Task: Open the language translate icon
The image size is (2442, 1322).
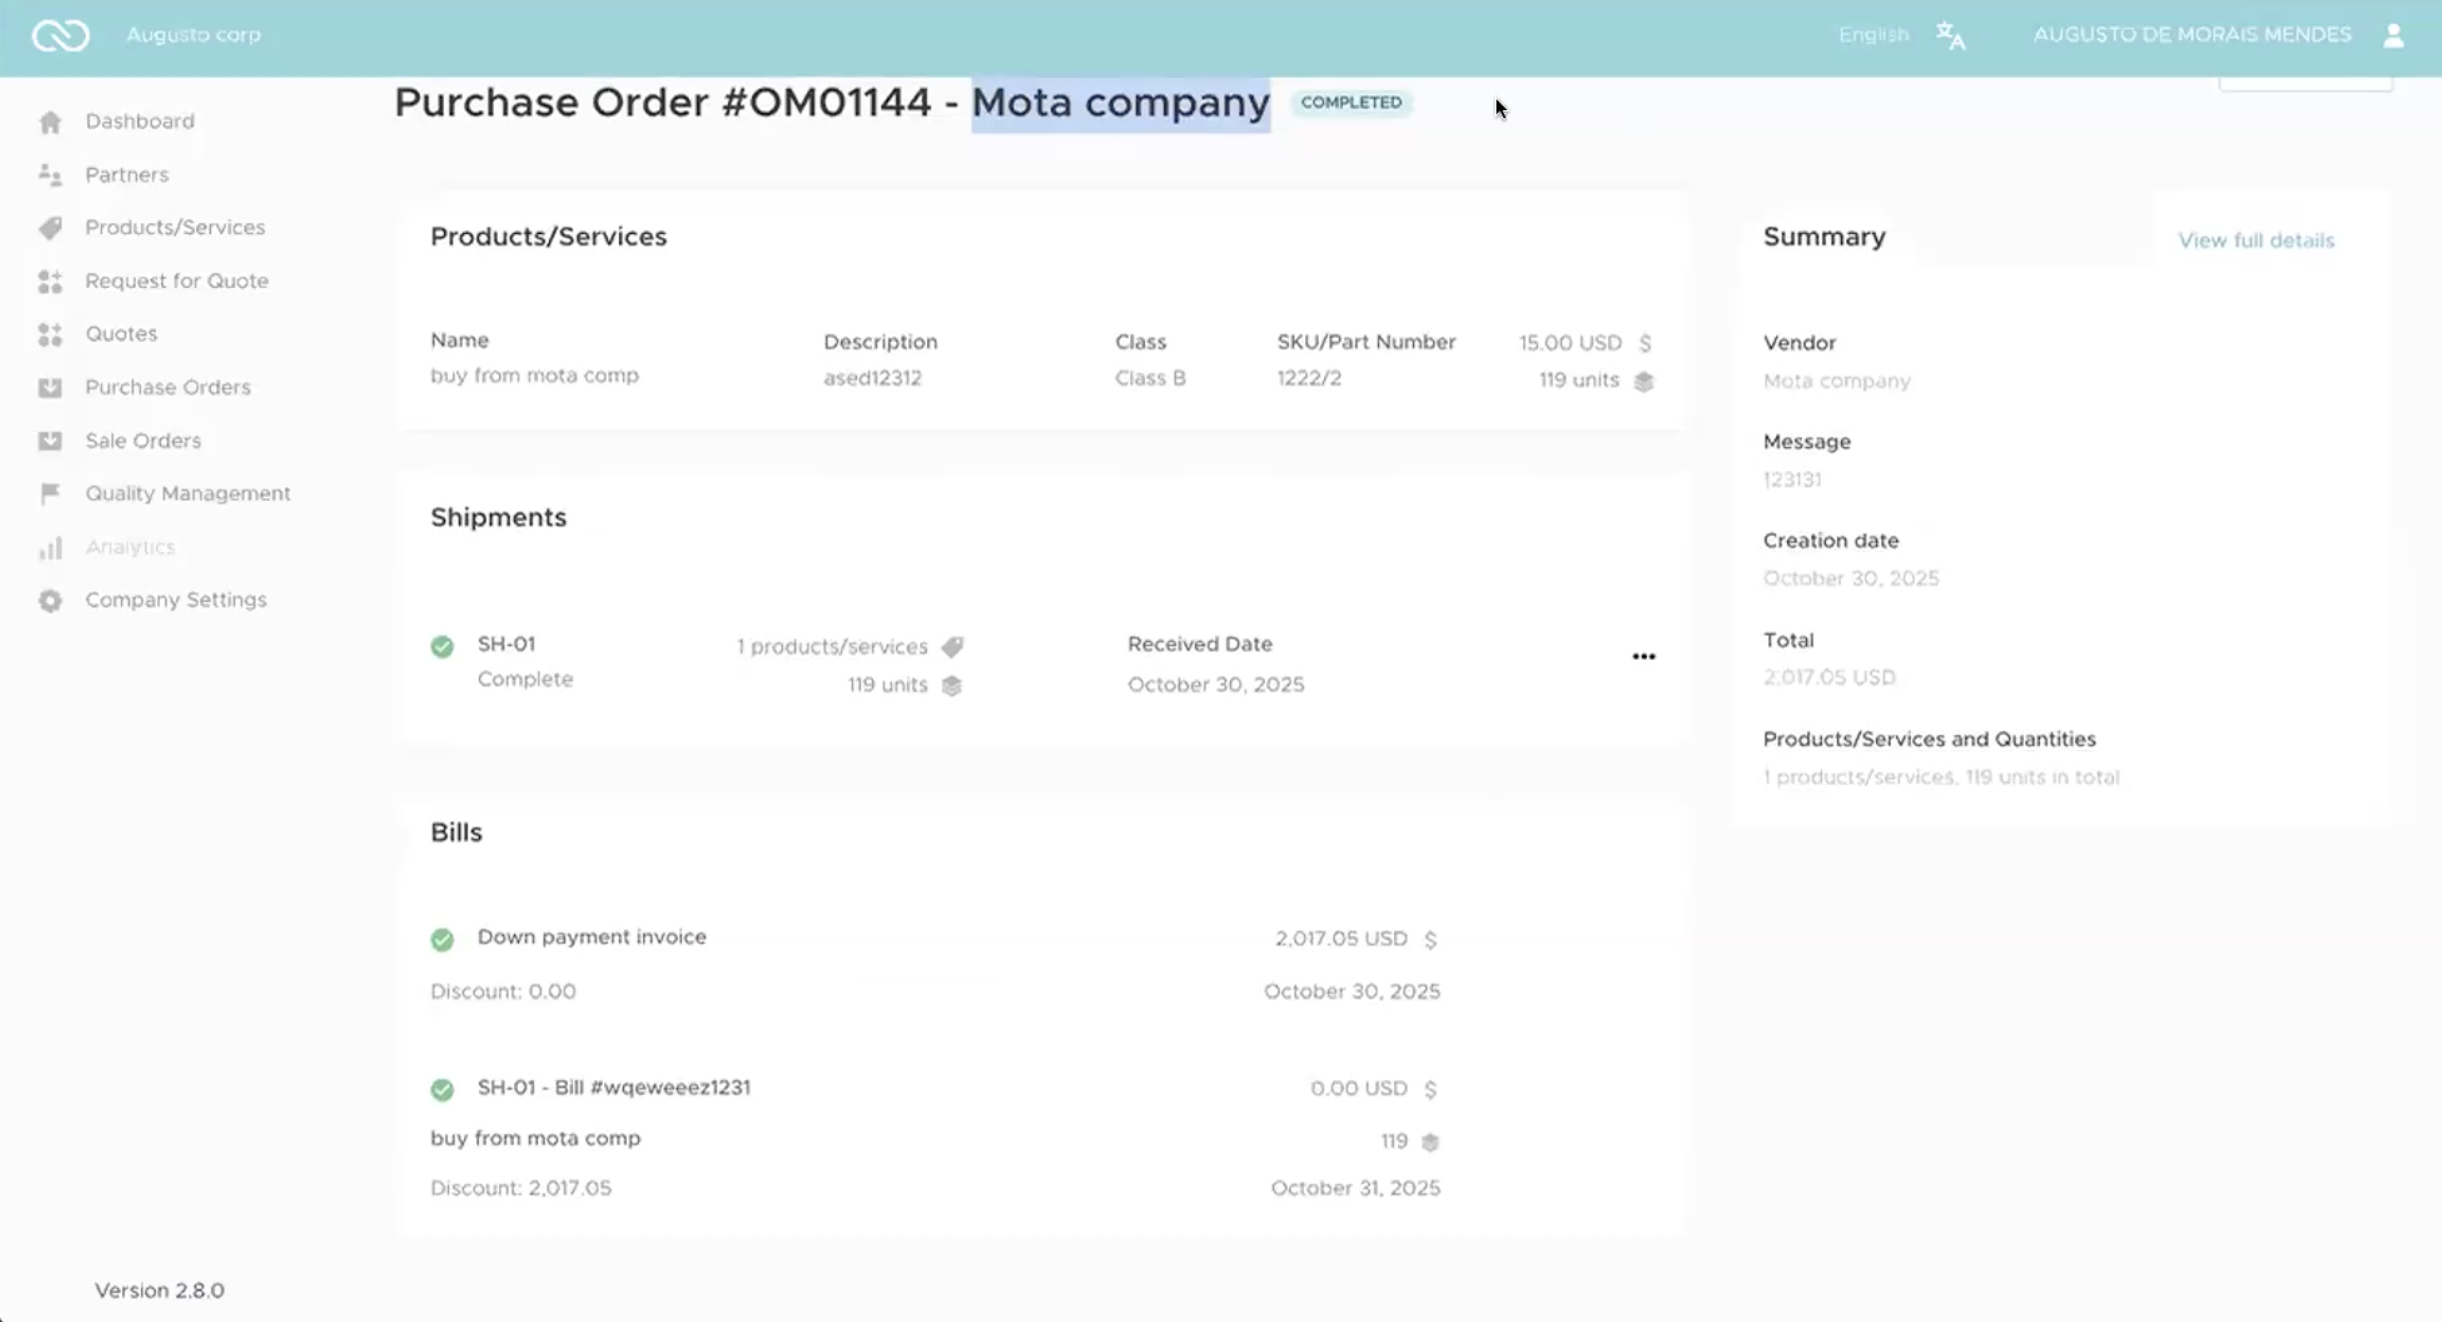Action: click(1950, 36)
